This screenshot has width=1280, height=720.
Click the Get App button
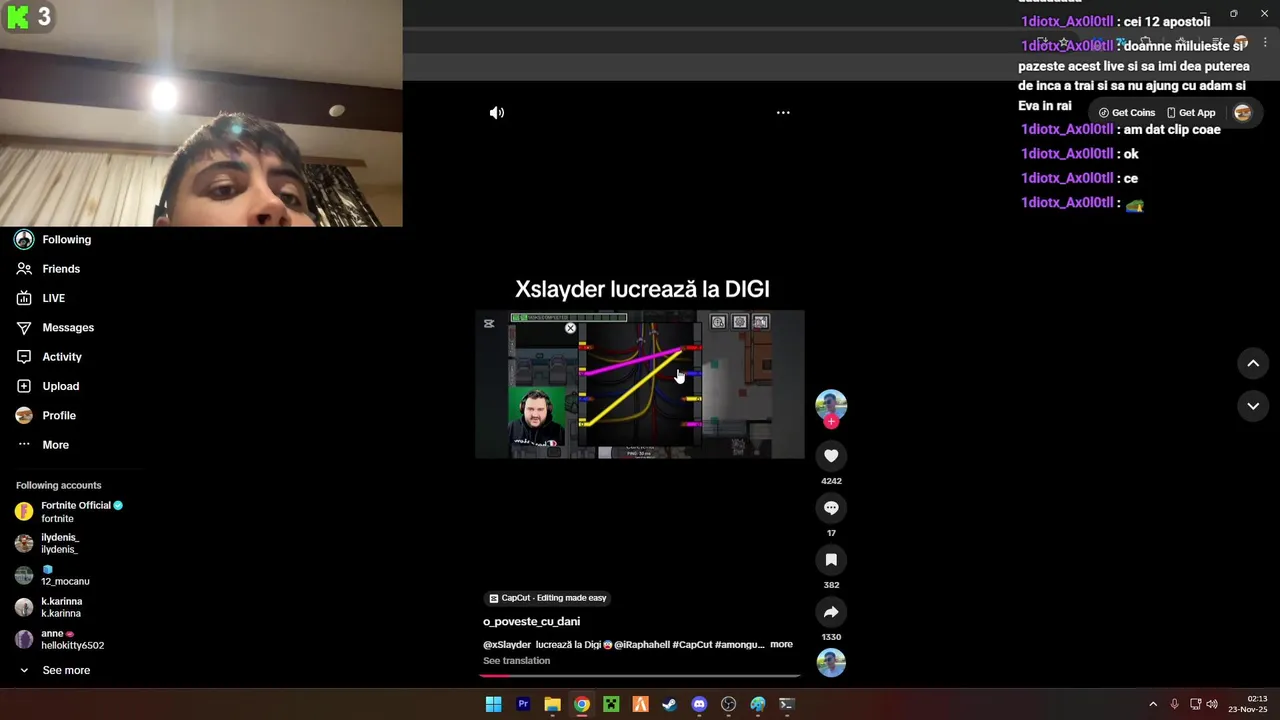click(1191, 113)
